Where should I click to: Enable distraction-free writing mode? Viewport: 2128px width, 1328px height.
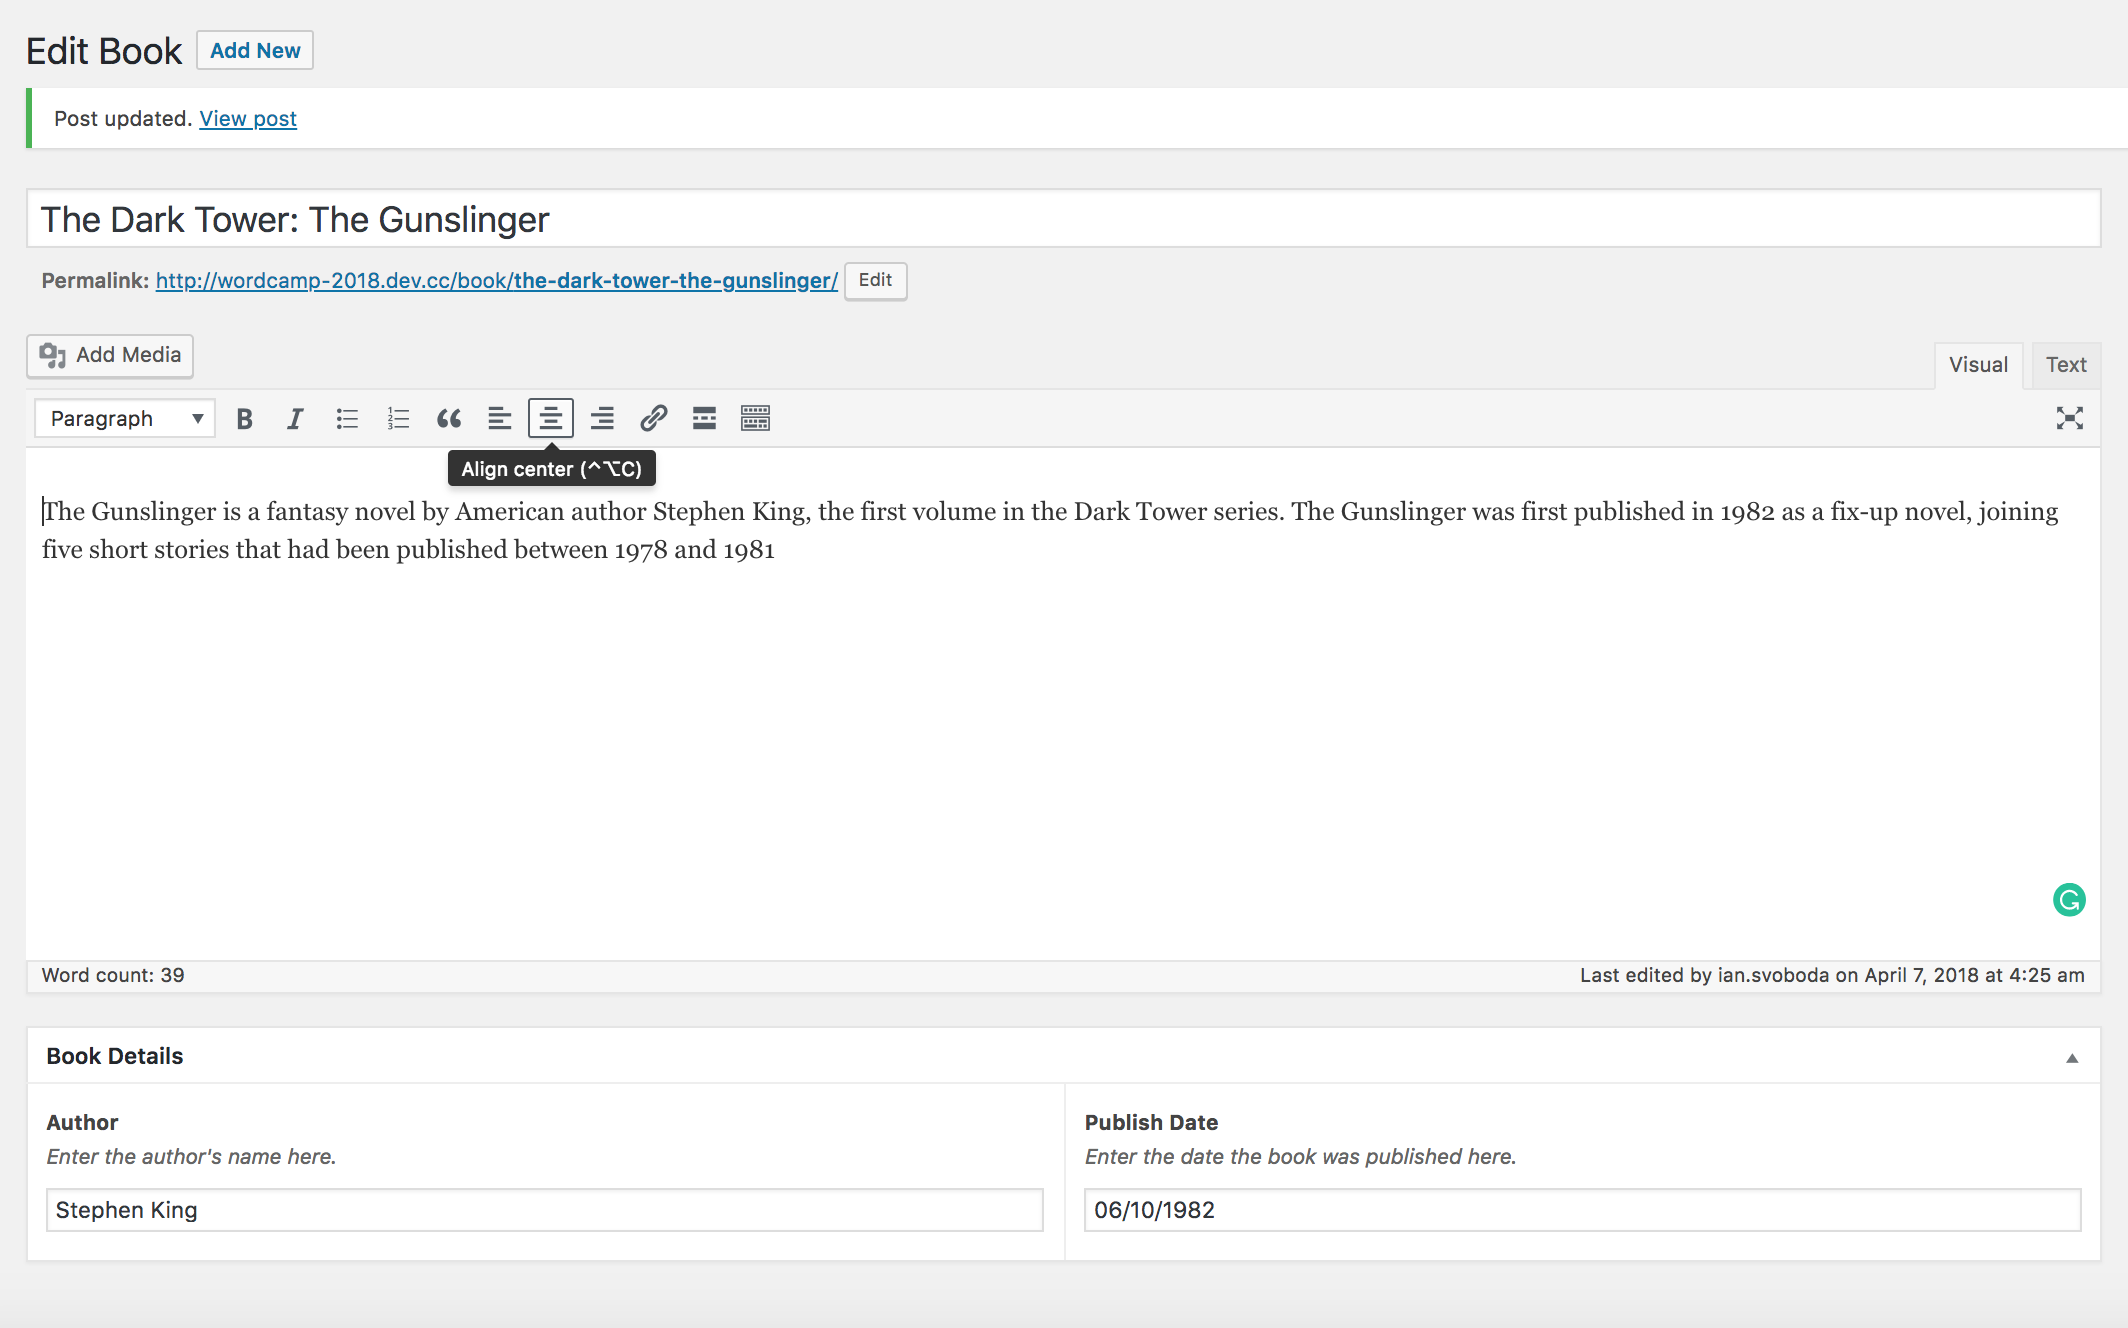(2069, 419)
